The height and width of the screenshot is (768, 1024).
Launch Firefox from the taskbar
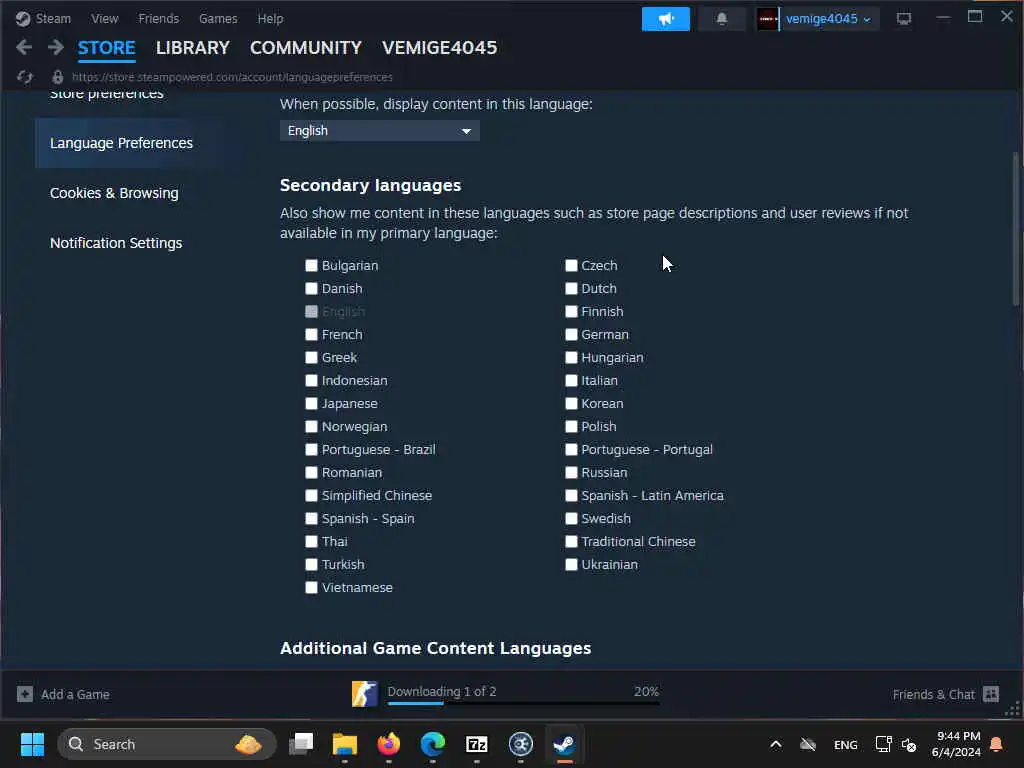tap(389, 744)
